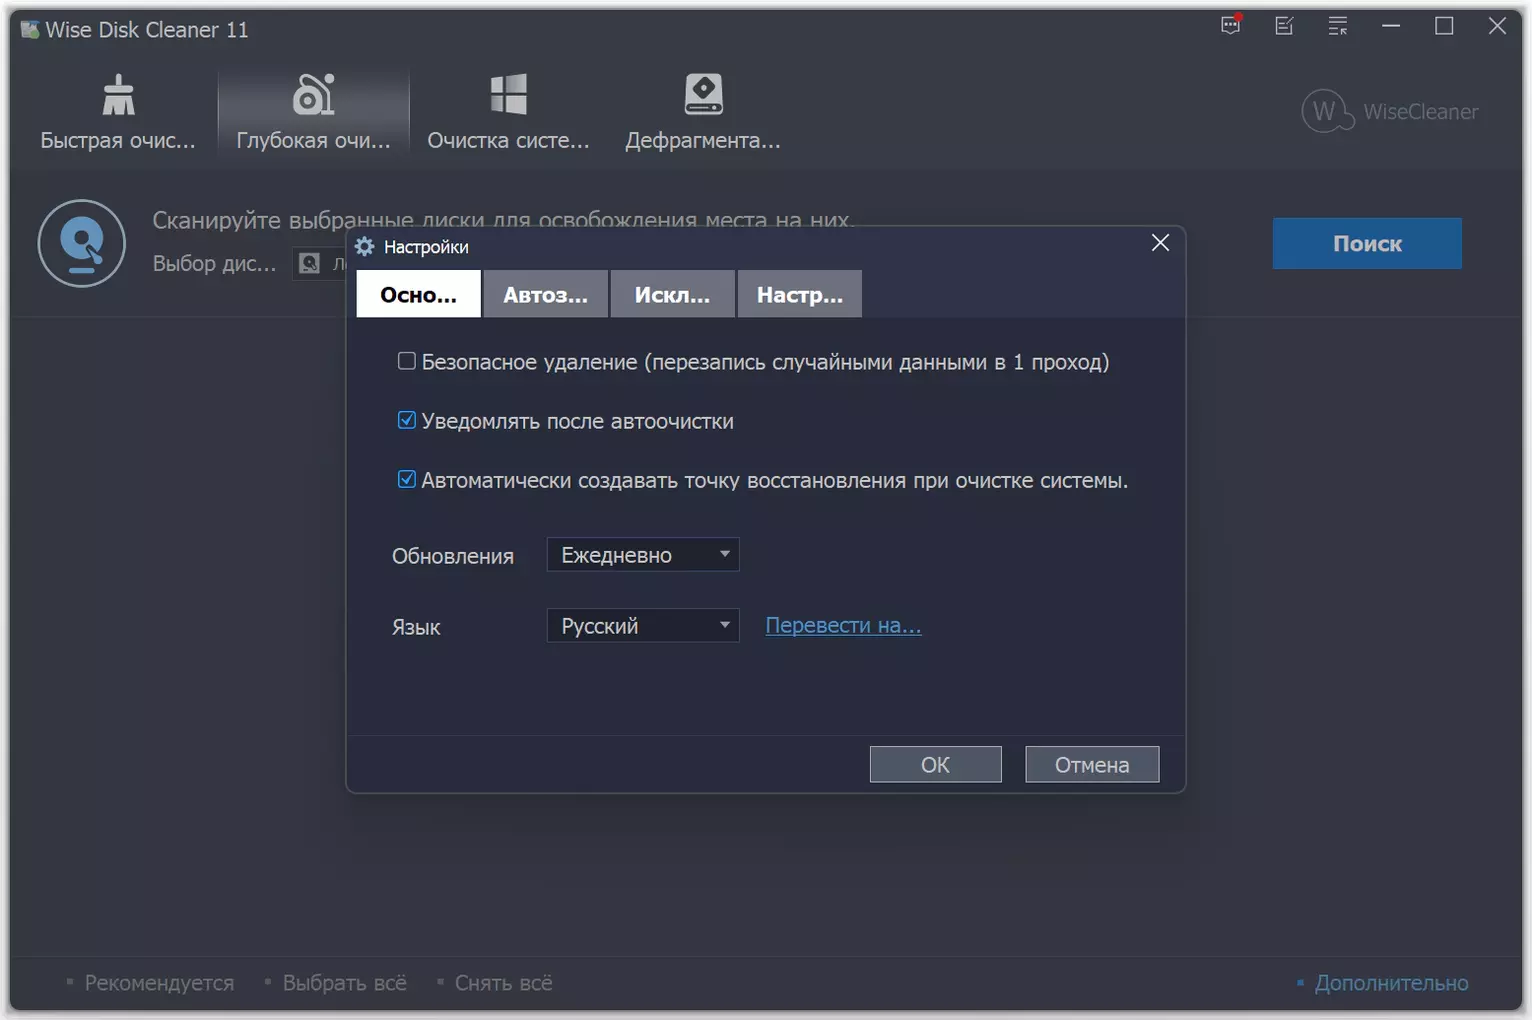Image resolution: width=1532 pixels, height=1020 pixels.
Task: Enable Безопасное удаление checkbox
Action: pyautogui.click(x=406, y=361)
